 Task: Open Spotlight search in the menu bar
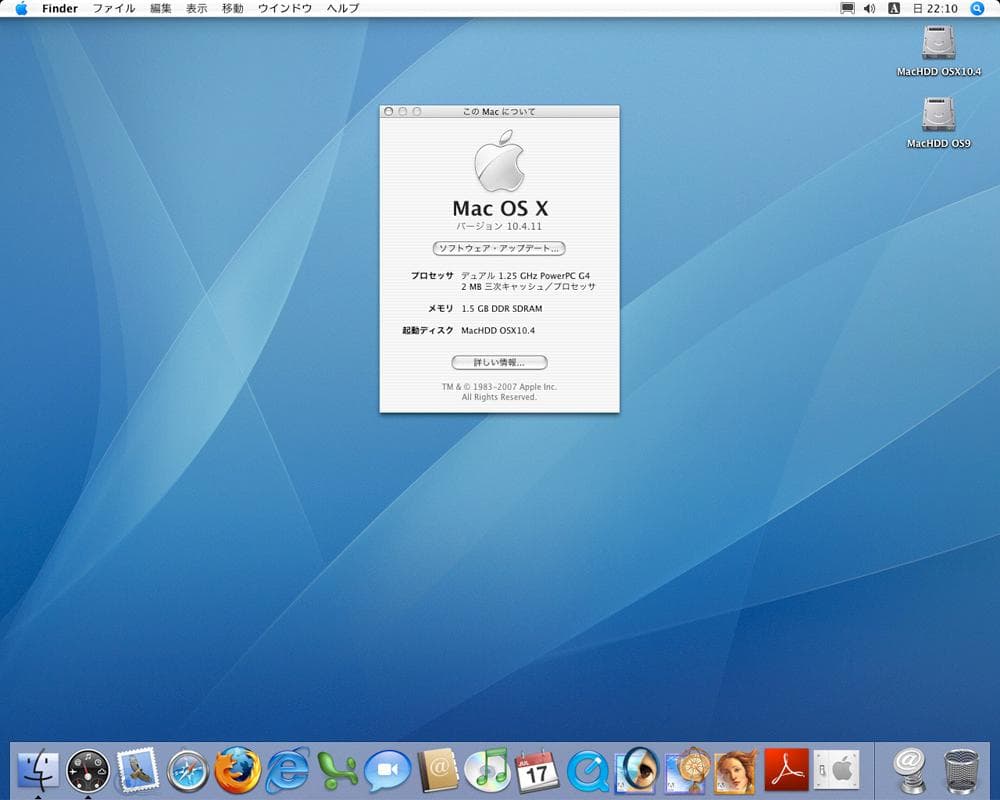pos(974,9)
